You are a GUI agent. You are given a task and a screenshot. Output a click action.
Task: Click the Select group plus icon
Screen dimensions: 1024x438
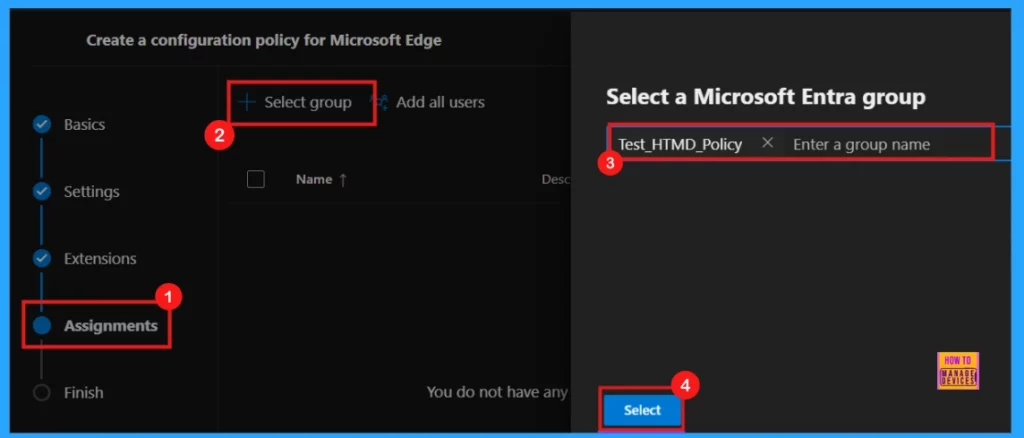tap(247, 102)
